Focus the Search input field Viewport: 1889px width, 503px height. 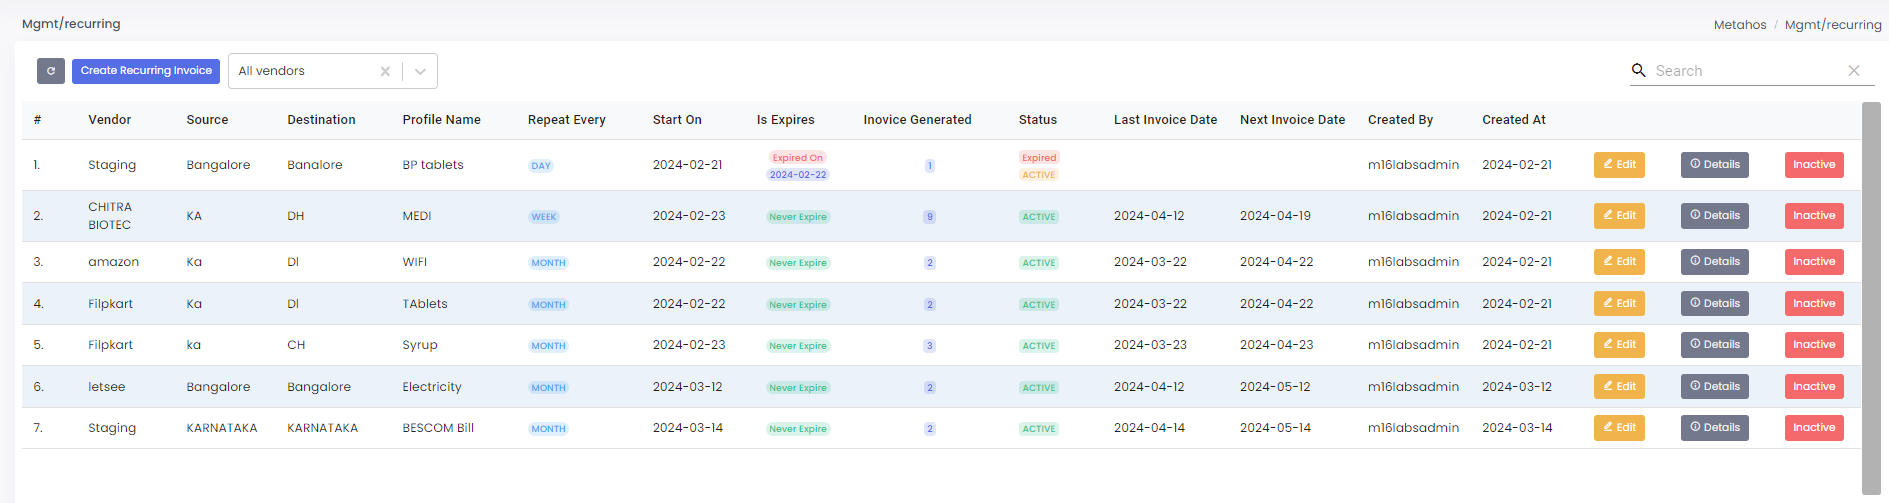point(1746,71)
